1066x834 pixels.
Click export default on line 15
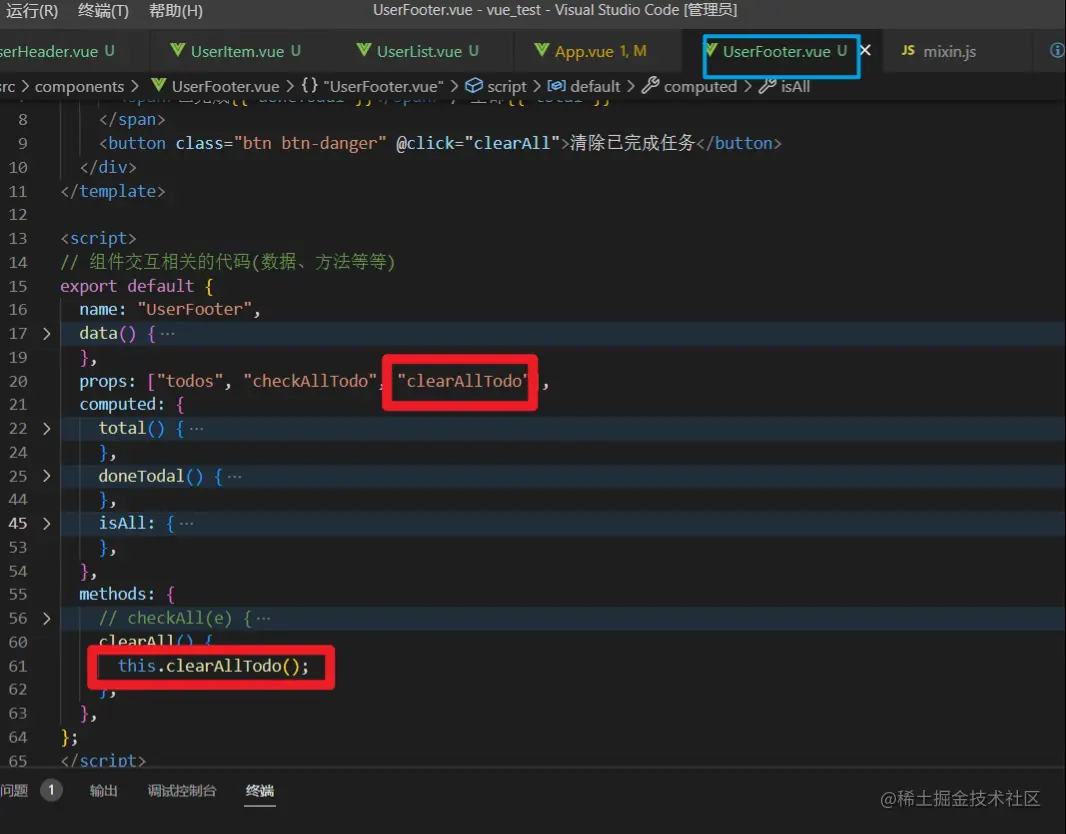click(127, 286)
